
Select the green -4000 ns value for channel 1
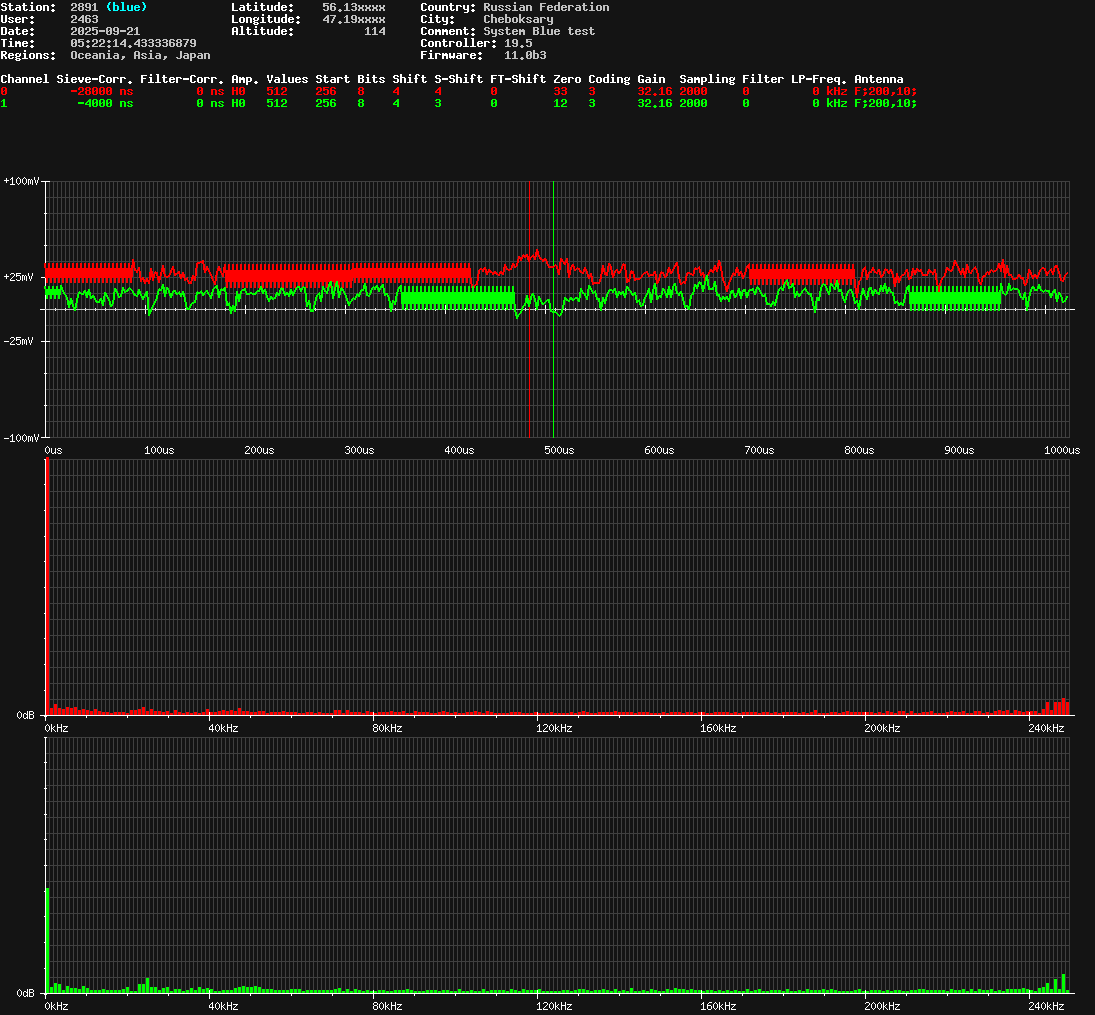[x=104, y=103]
